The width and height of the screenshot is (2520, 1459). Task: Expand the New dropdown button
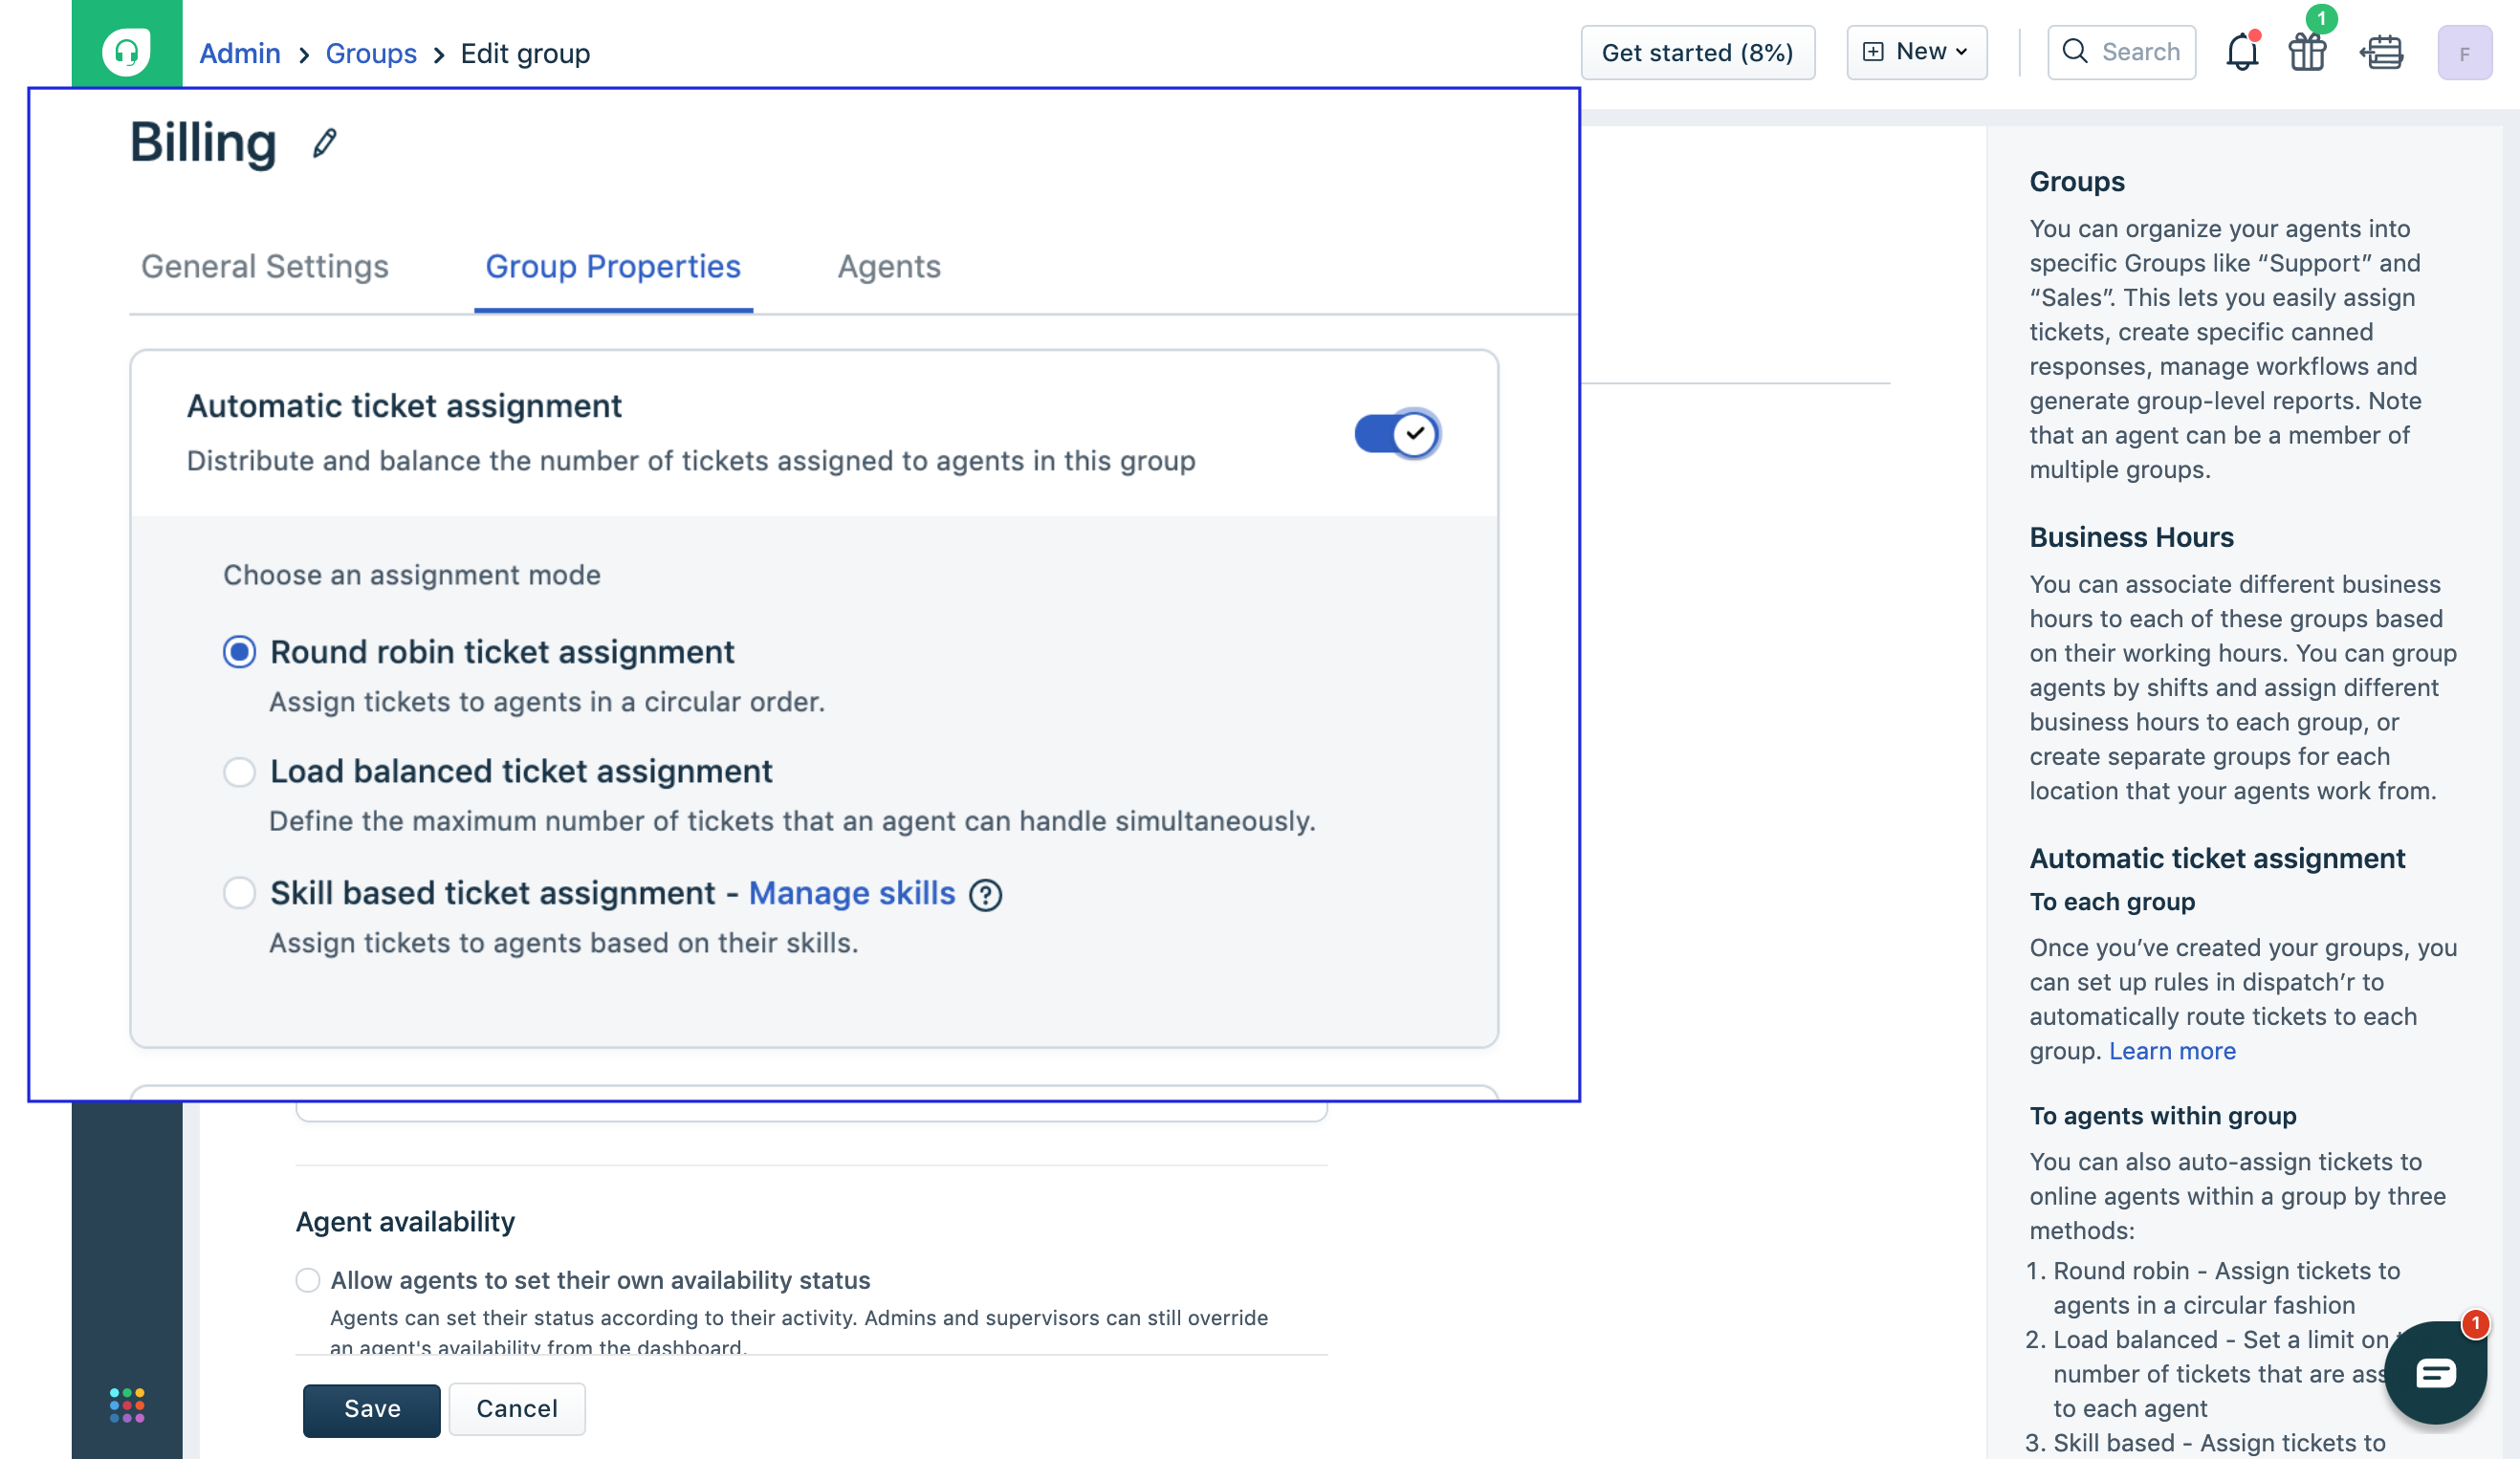click(x=1916, y=52)
